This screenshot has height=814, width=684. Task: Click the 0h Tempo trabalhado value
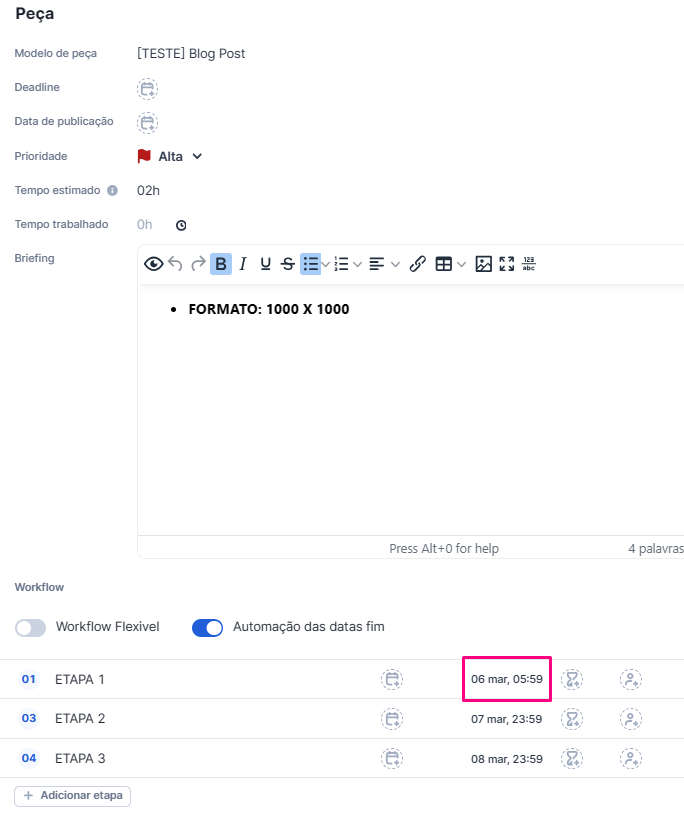click(145, 225)
